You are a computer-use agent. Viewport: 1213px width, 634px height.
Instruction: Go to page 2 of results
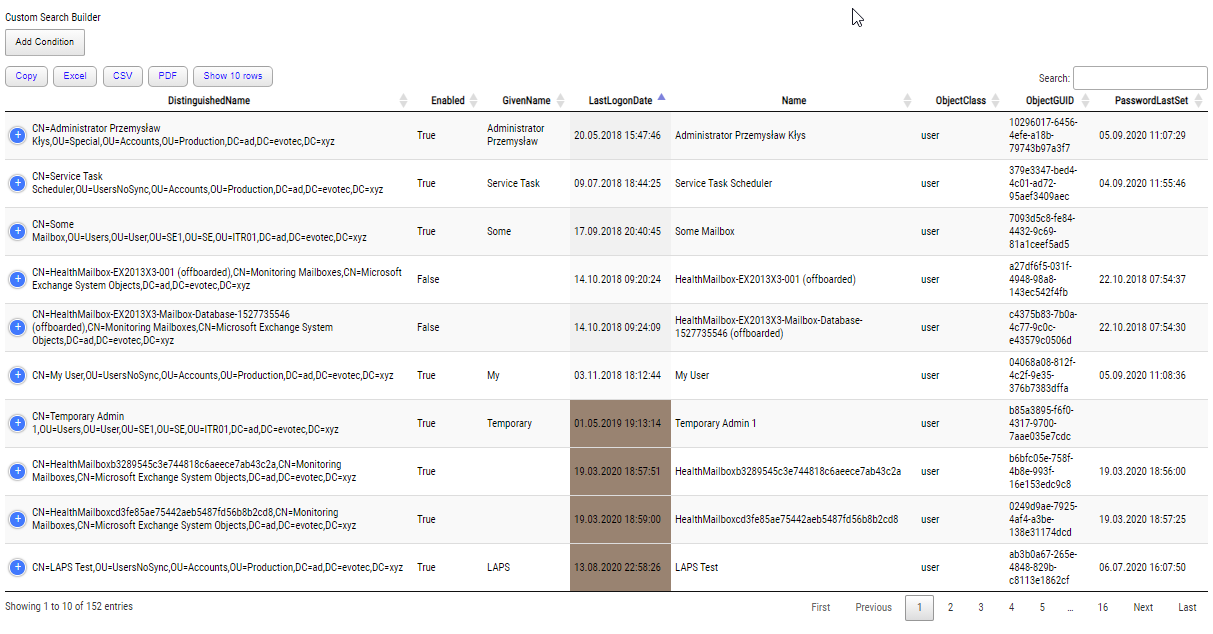949,607
